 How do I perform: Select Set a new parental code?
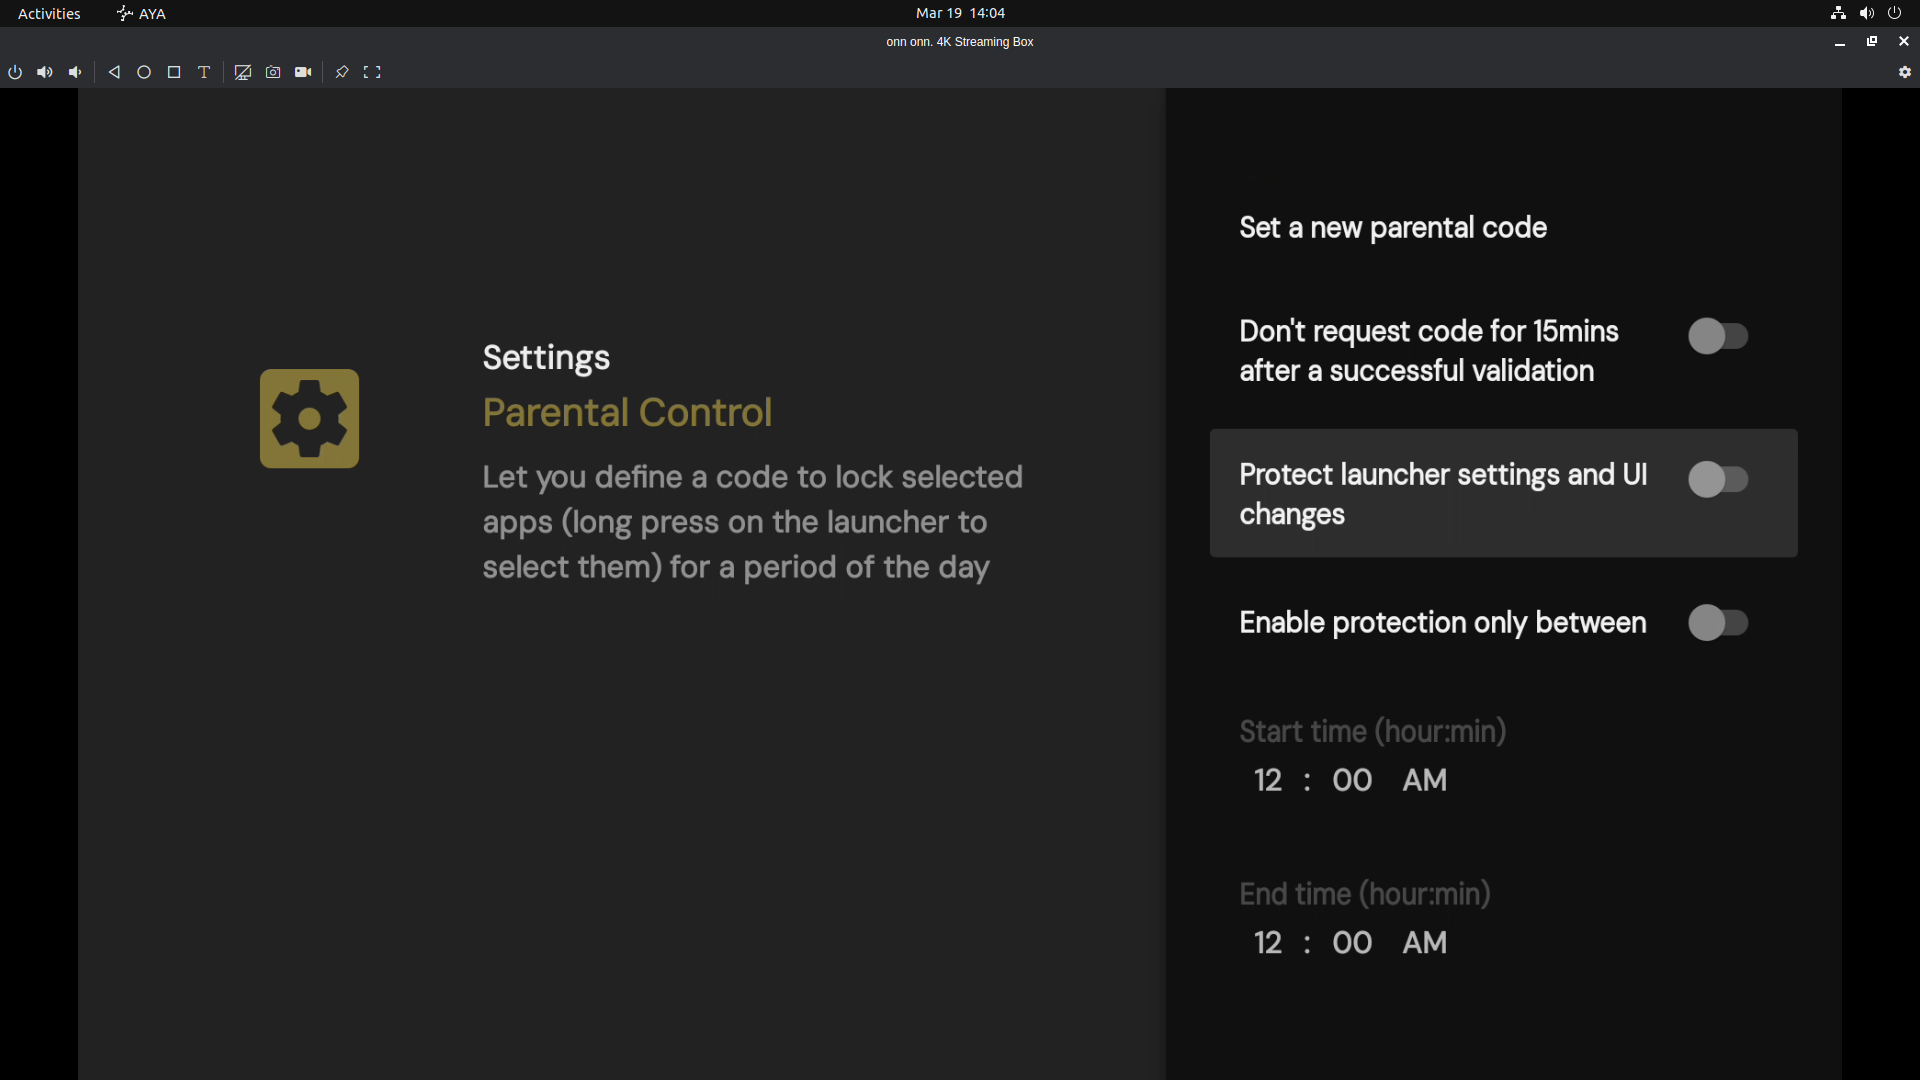click(x=1393, y=228)
